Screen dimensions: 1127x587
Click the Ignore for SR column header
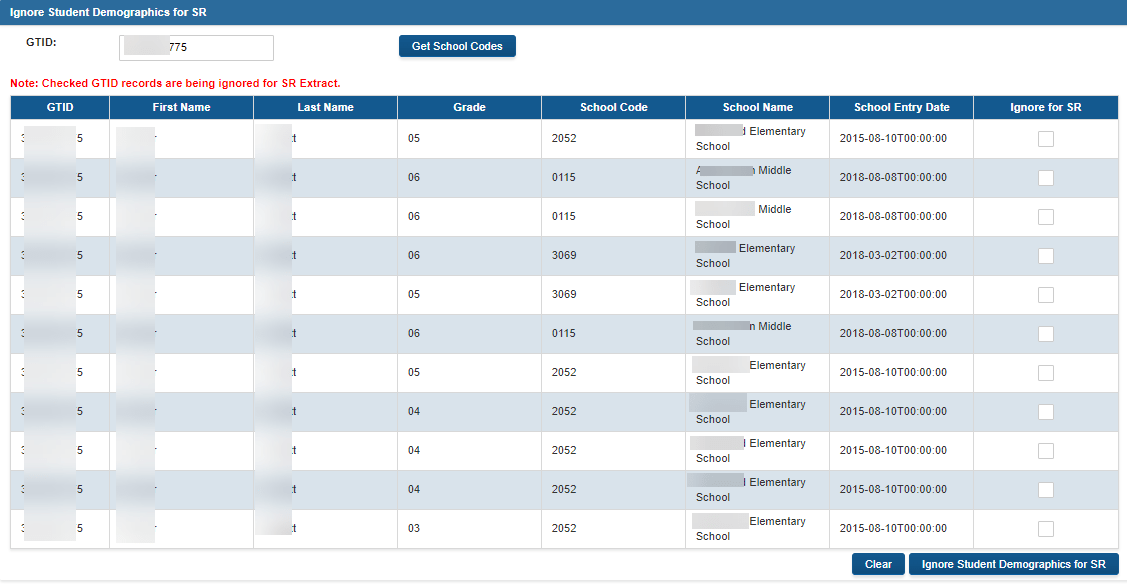pyautogui.click(x=1045, y=107)
